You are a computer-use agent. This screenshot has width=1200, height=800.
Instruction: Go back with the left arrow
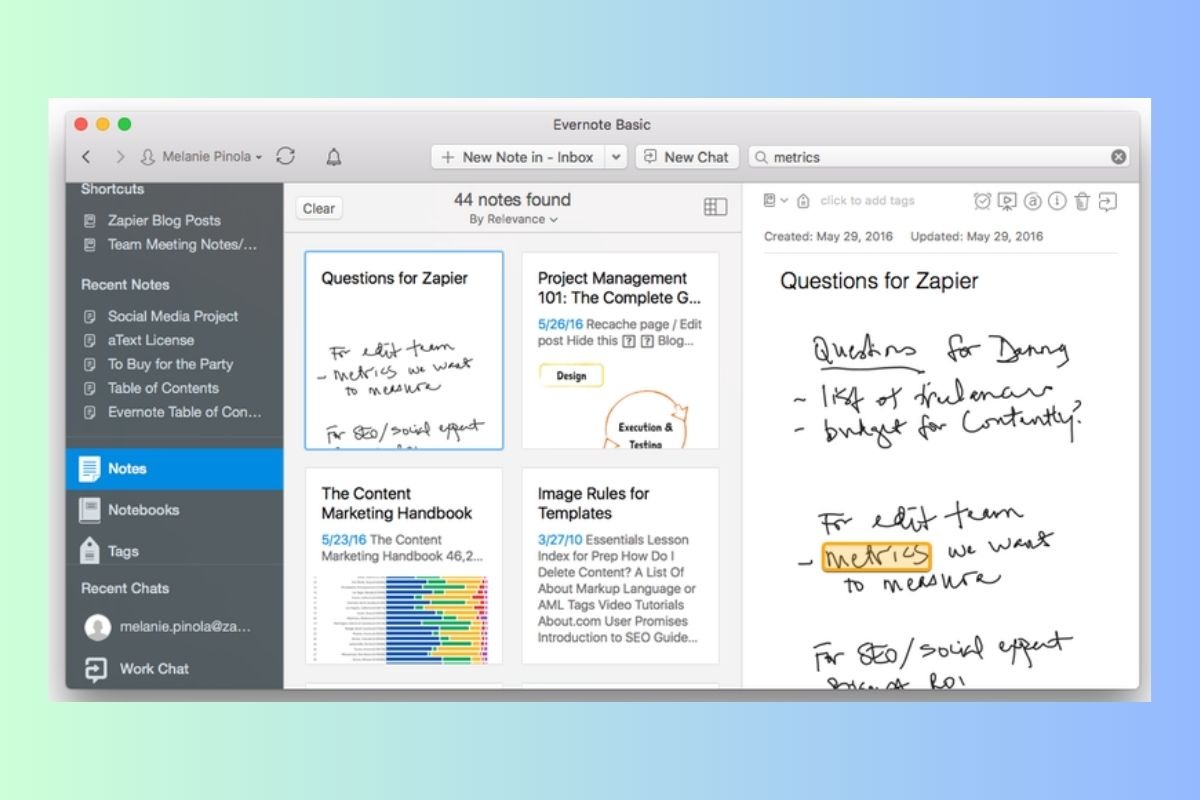87,157
